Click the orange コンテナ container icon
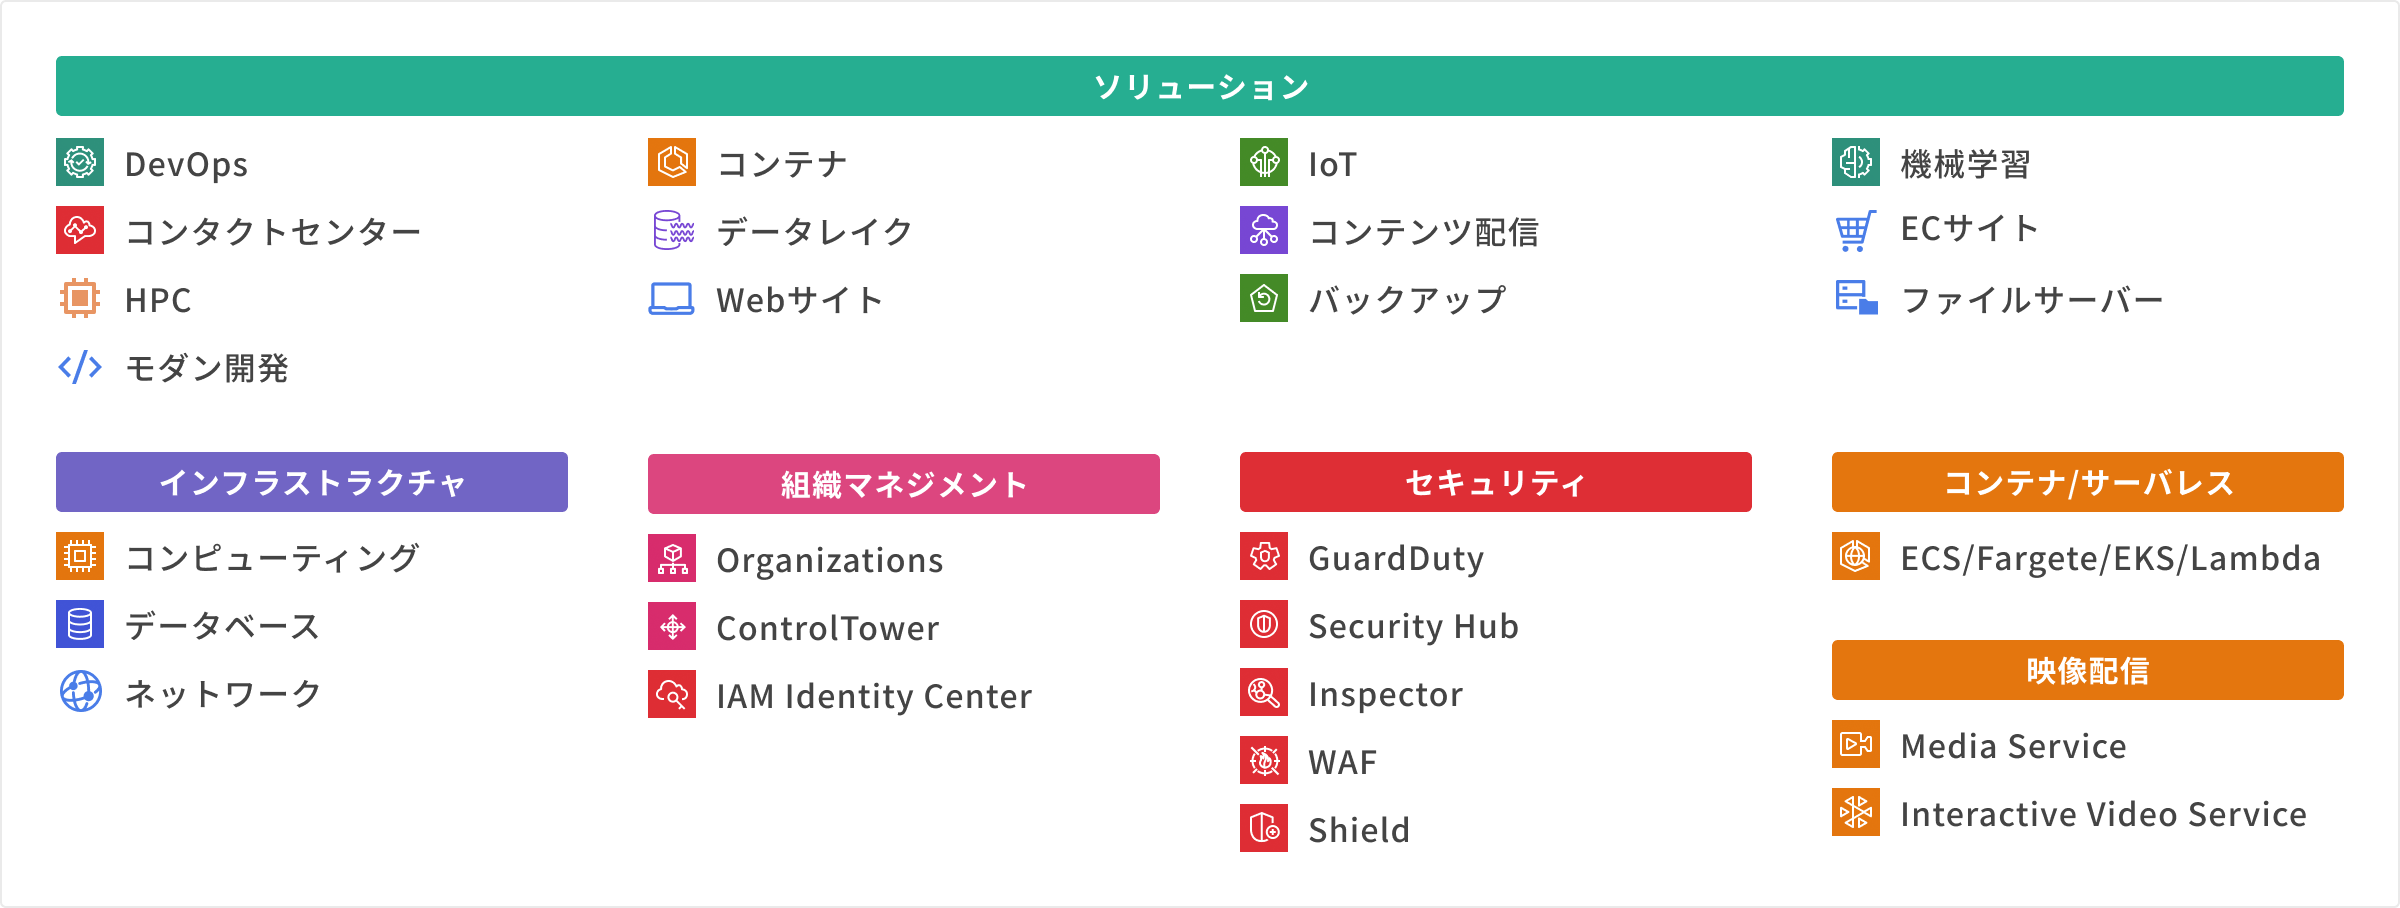 tap(672, 162)
